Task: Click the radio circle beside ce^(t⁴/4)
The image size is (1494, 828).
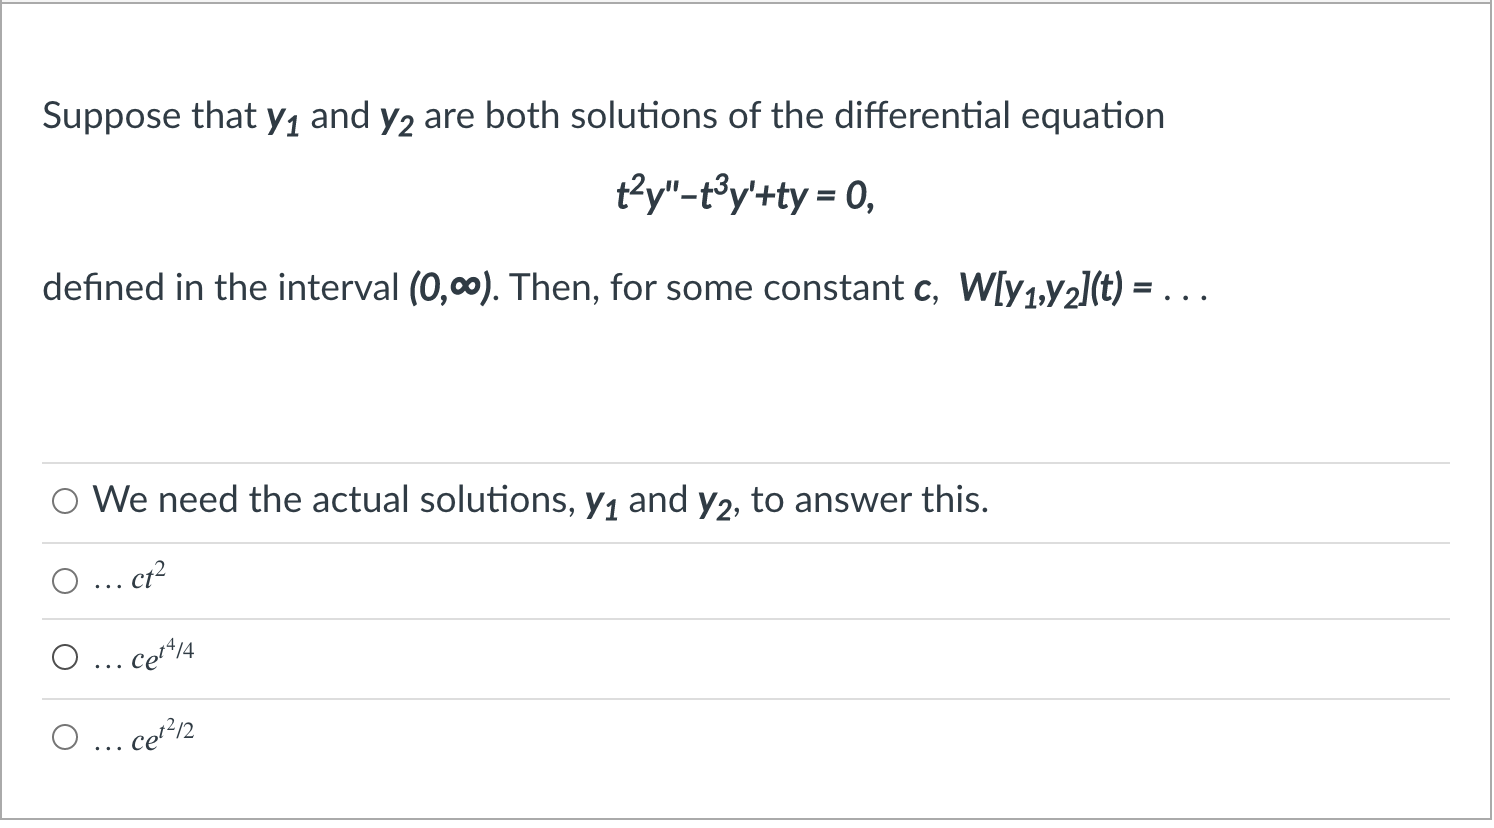Action: [64, 656]
